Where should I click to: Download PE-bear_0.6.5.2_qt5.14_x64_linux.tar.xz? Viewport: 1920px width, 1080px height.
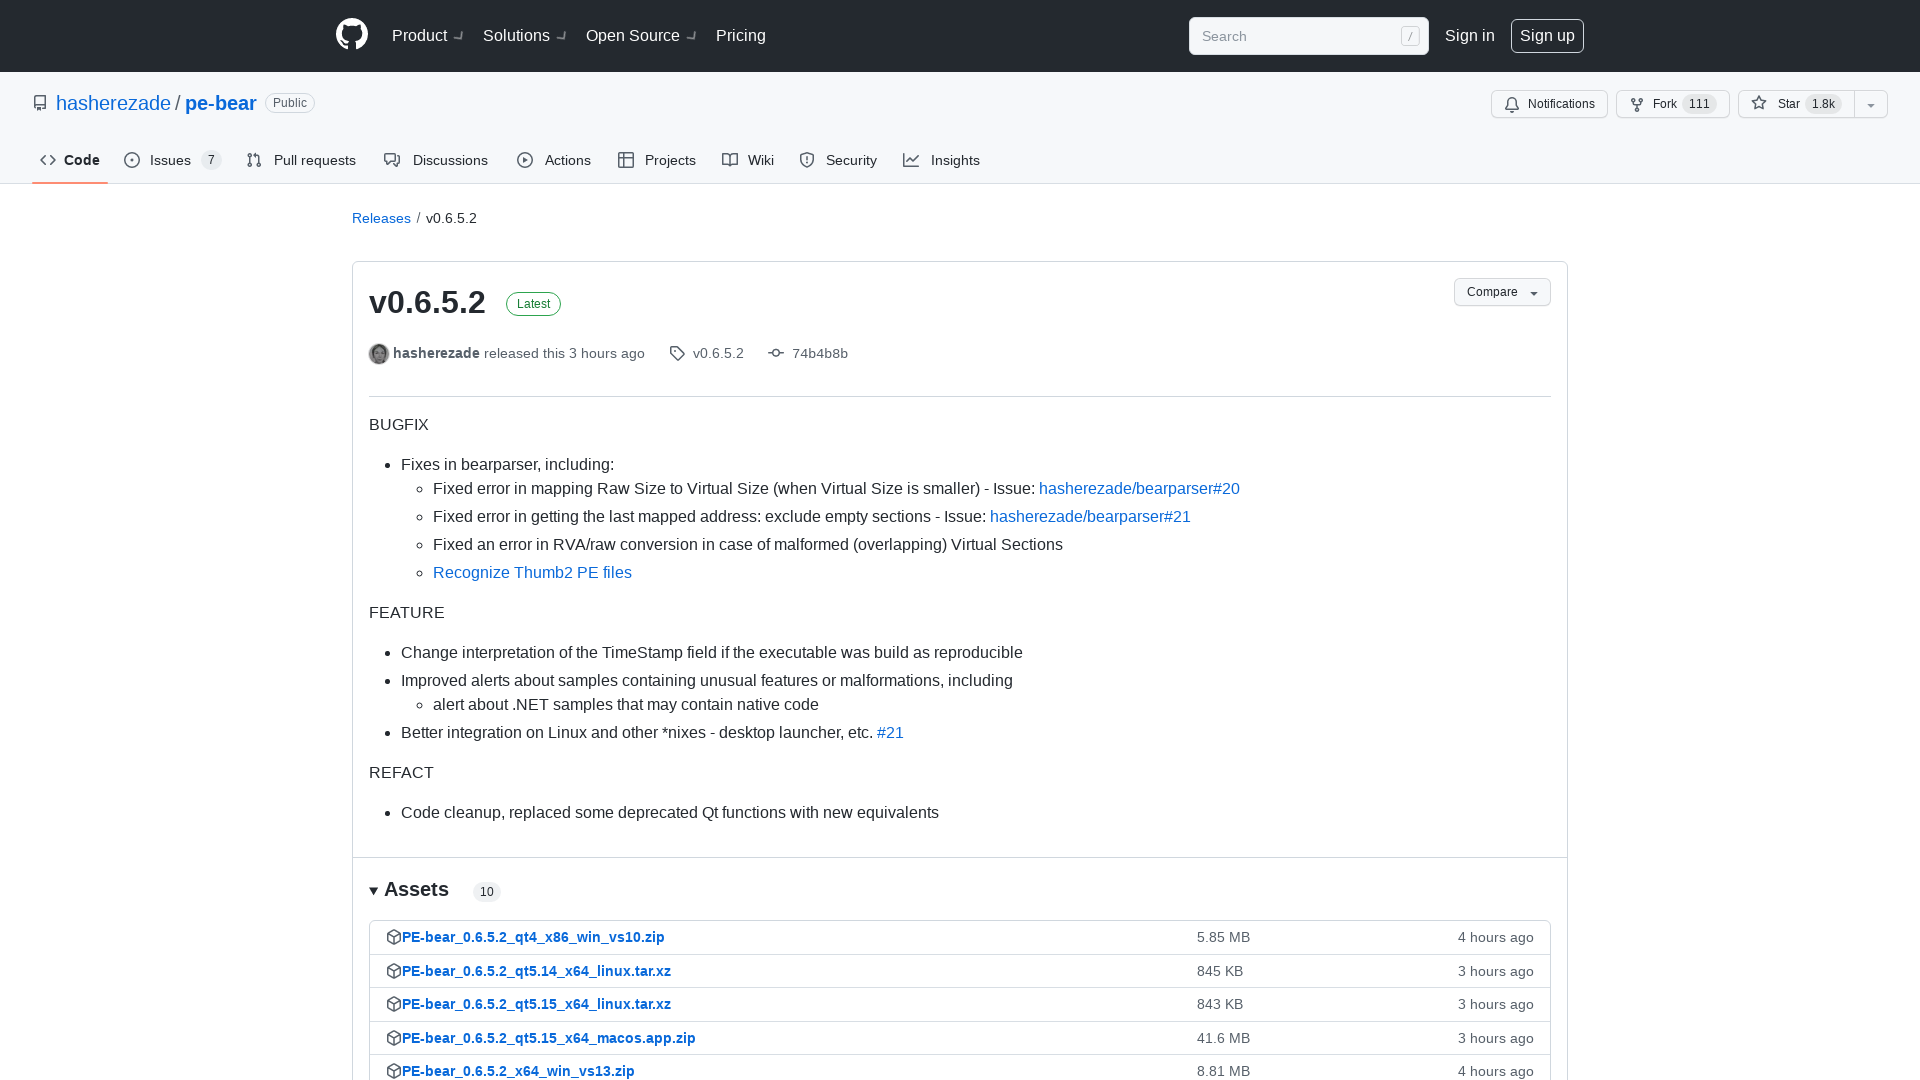point(536,971)
